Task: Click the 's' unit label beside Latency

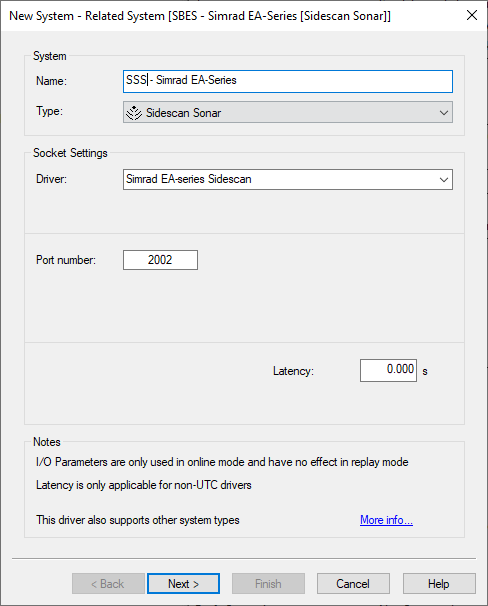Action: (425, 371)
